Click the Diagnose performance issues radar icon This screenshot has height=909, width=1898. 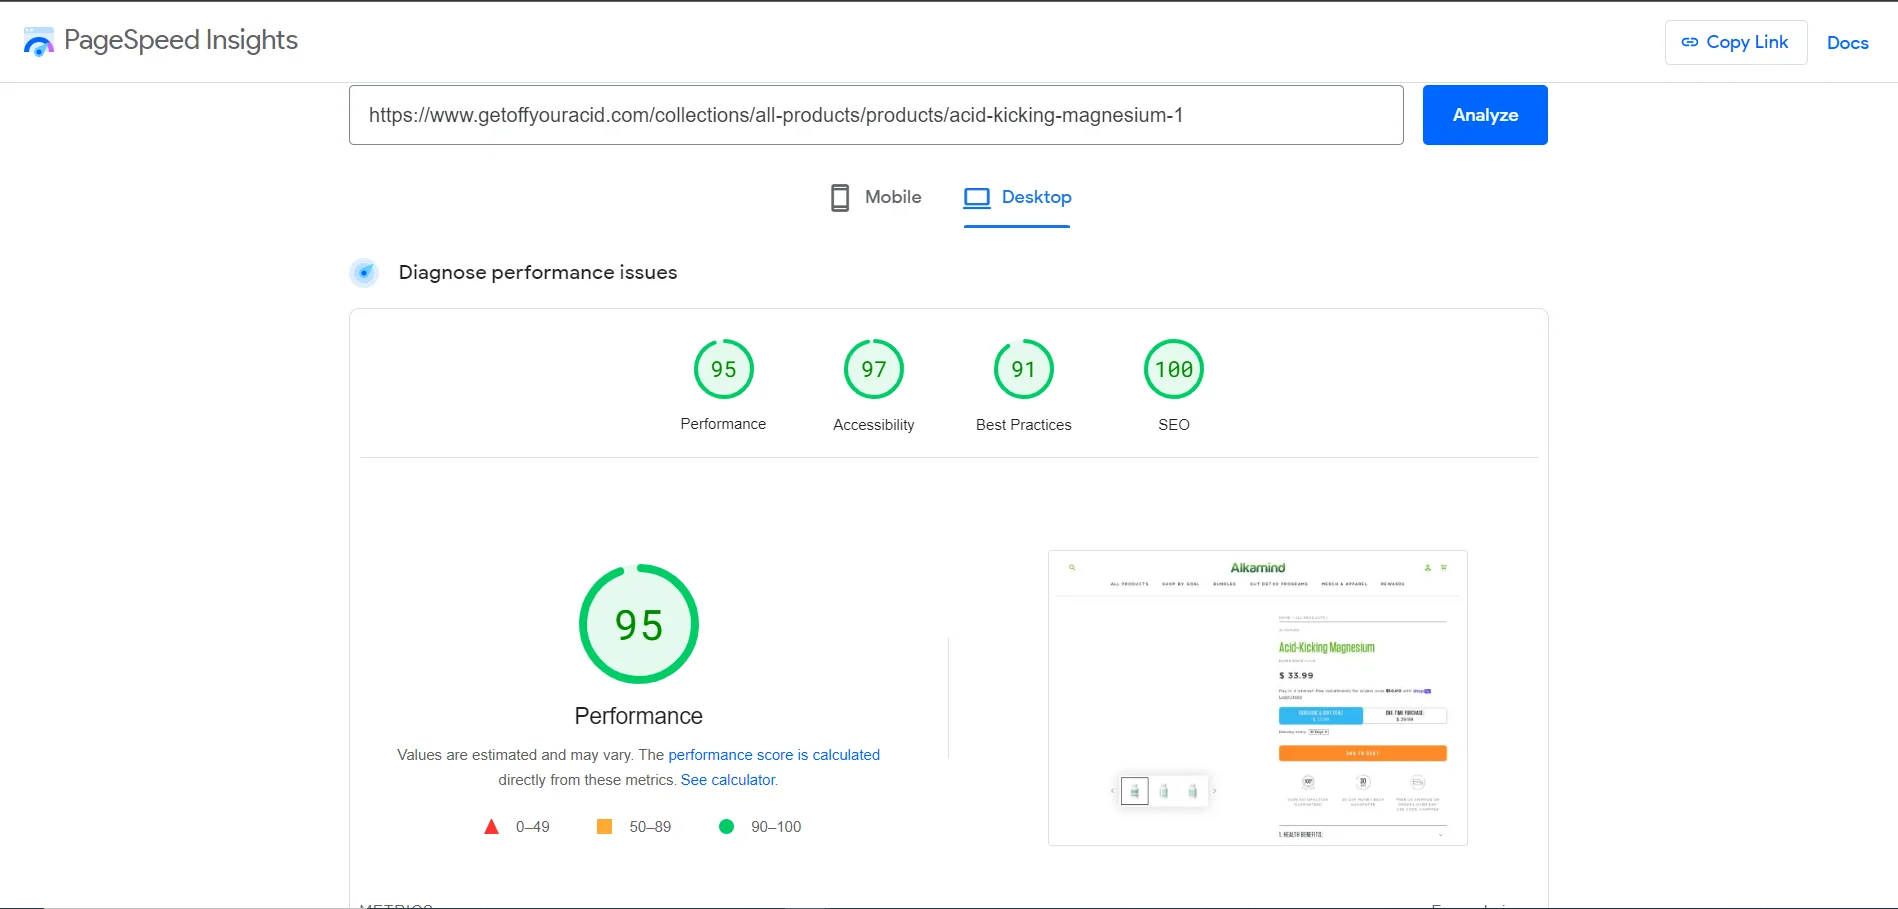coord(364,272)
